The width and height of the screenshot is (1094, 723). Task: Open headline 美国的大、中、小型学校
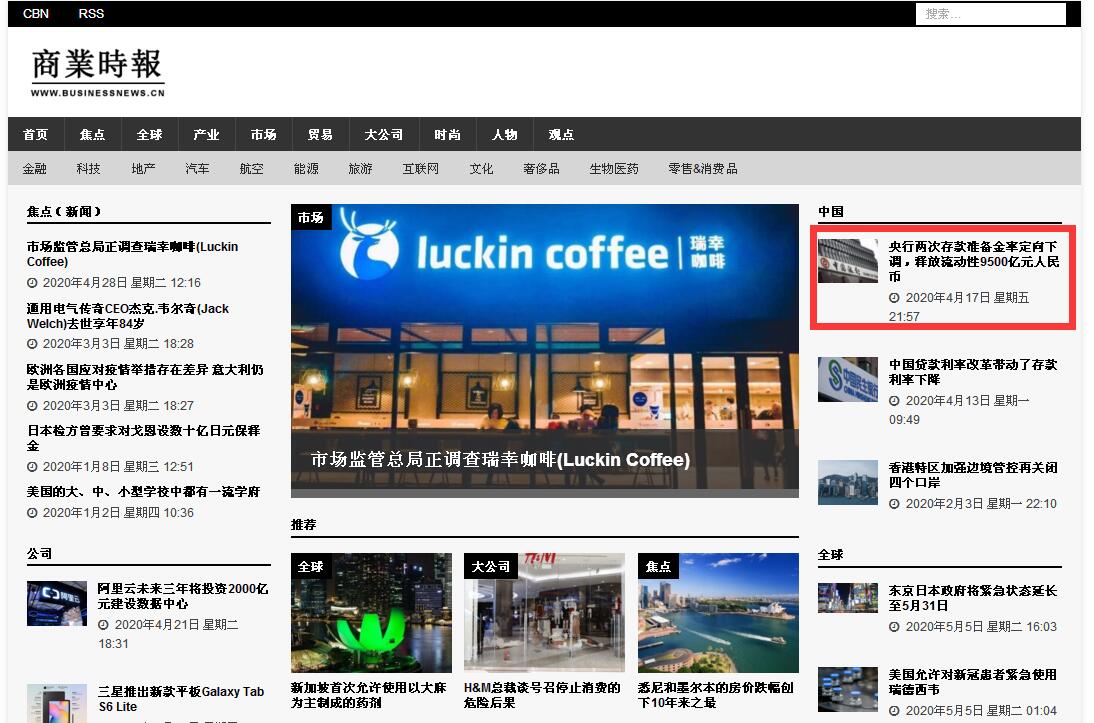tap(143, 491)
